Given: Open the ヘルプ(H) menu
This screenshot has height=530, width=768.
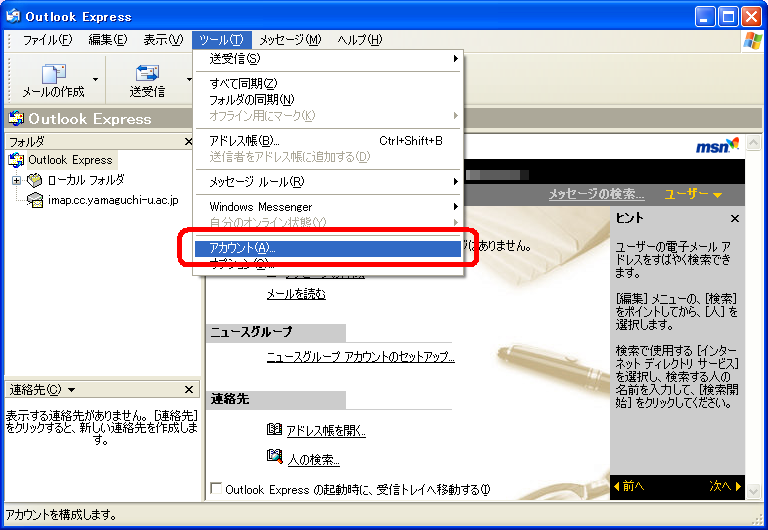Looking at the screenshot, I should pos(360,40).
